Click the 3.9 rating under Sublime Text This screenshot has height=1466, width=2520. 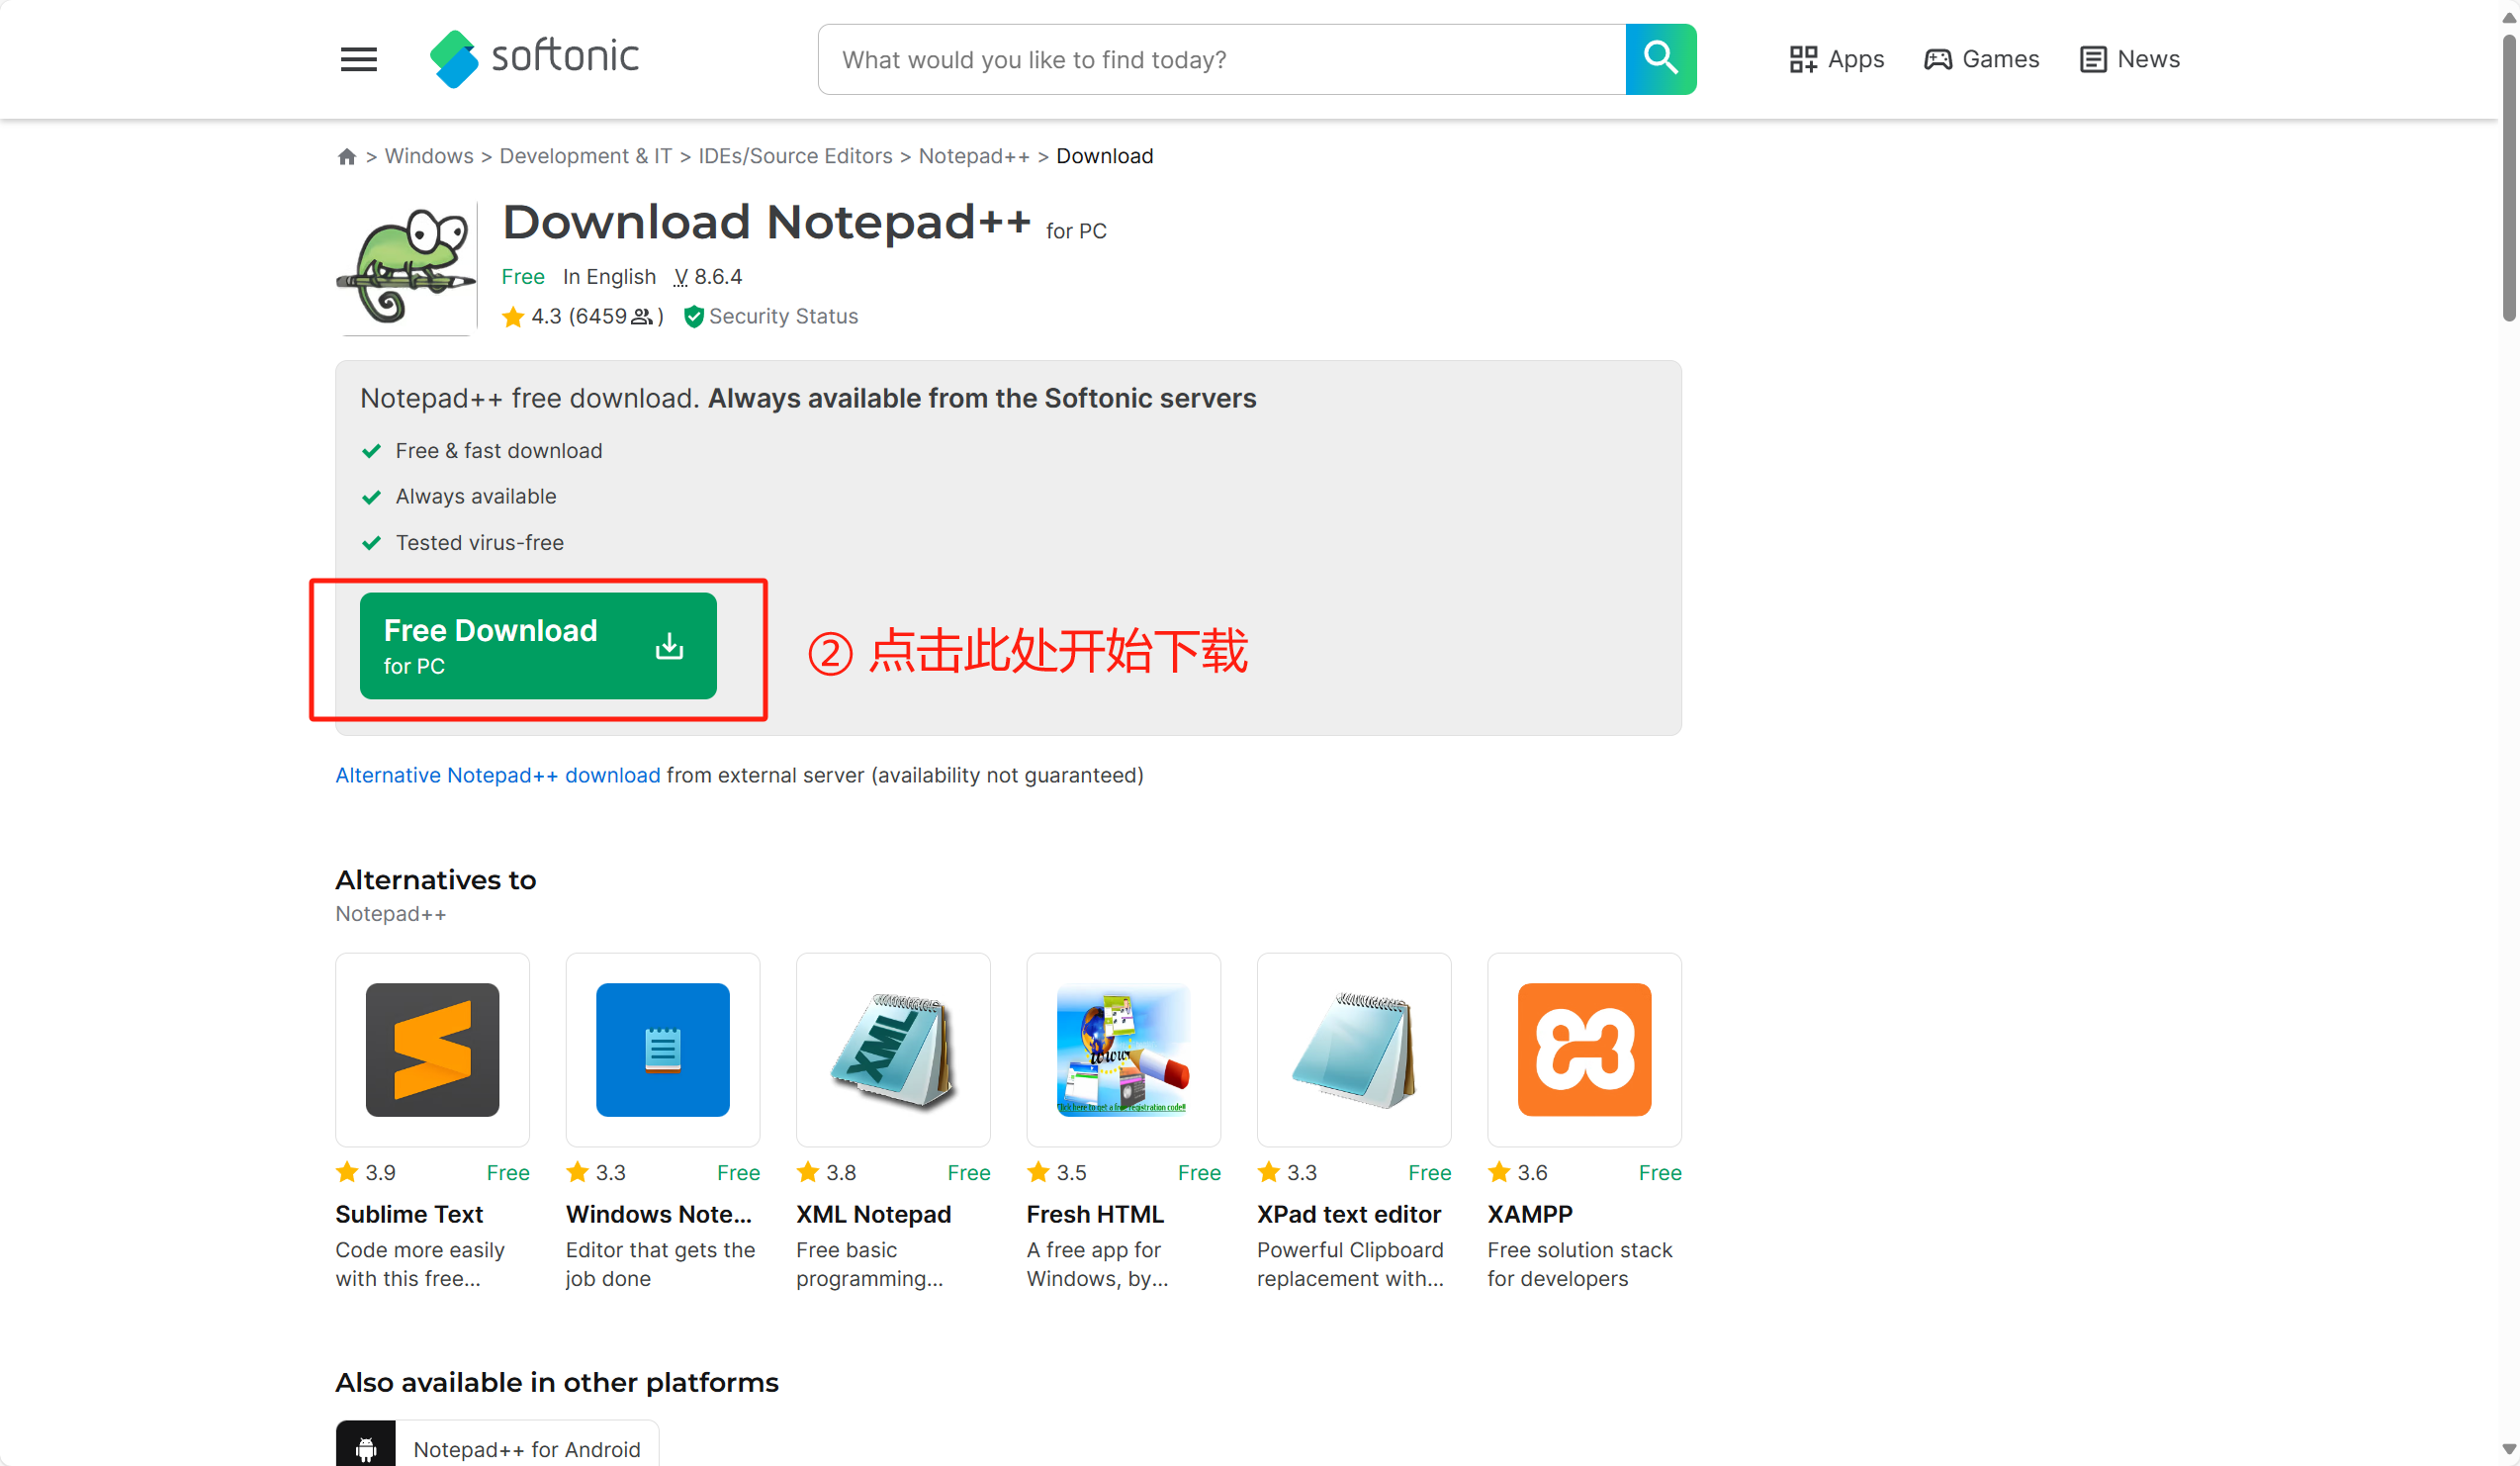point(380,1172)
